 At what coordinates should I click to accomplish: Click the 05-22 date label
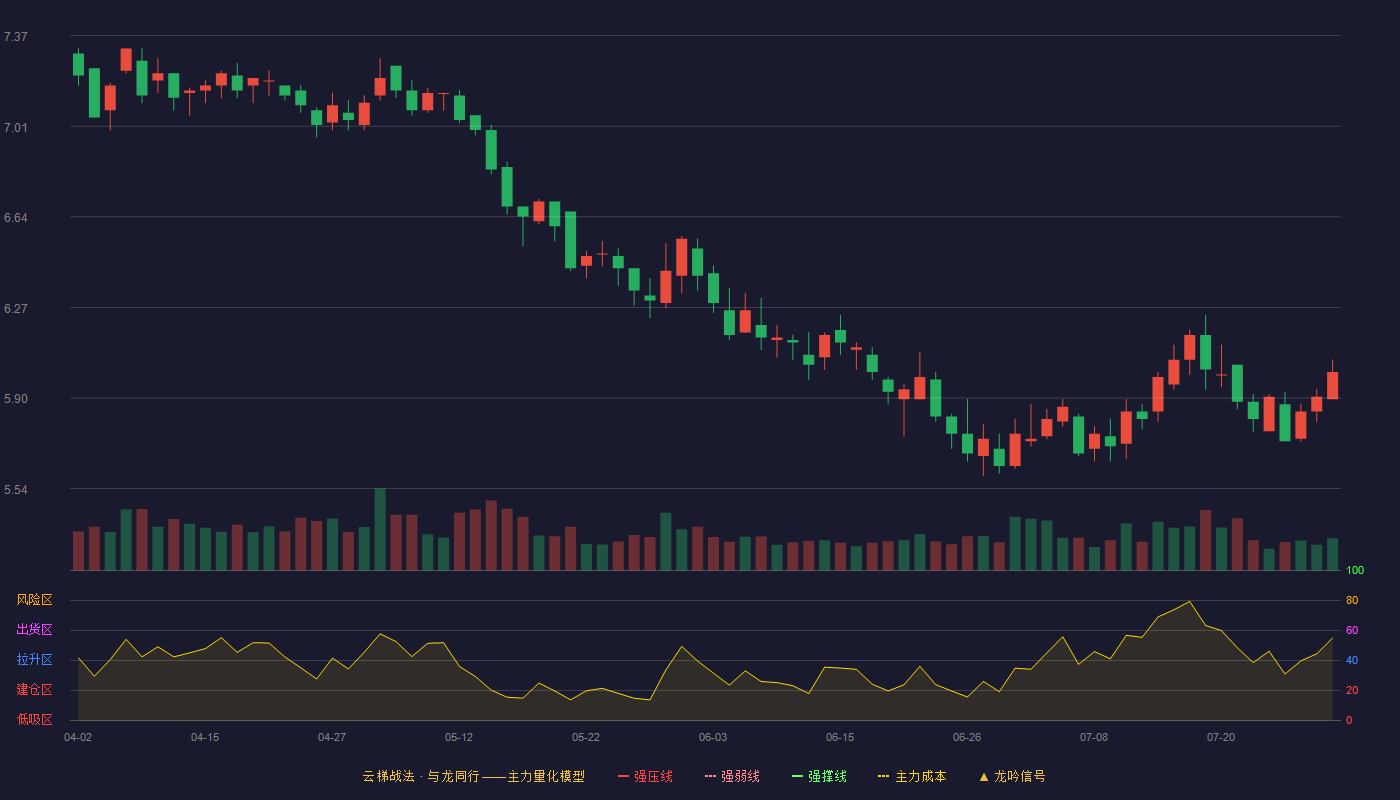(586, 737)
